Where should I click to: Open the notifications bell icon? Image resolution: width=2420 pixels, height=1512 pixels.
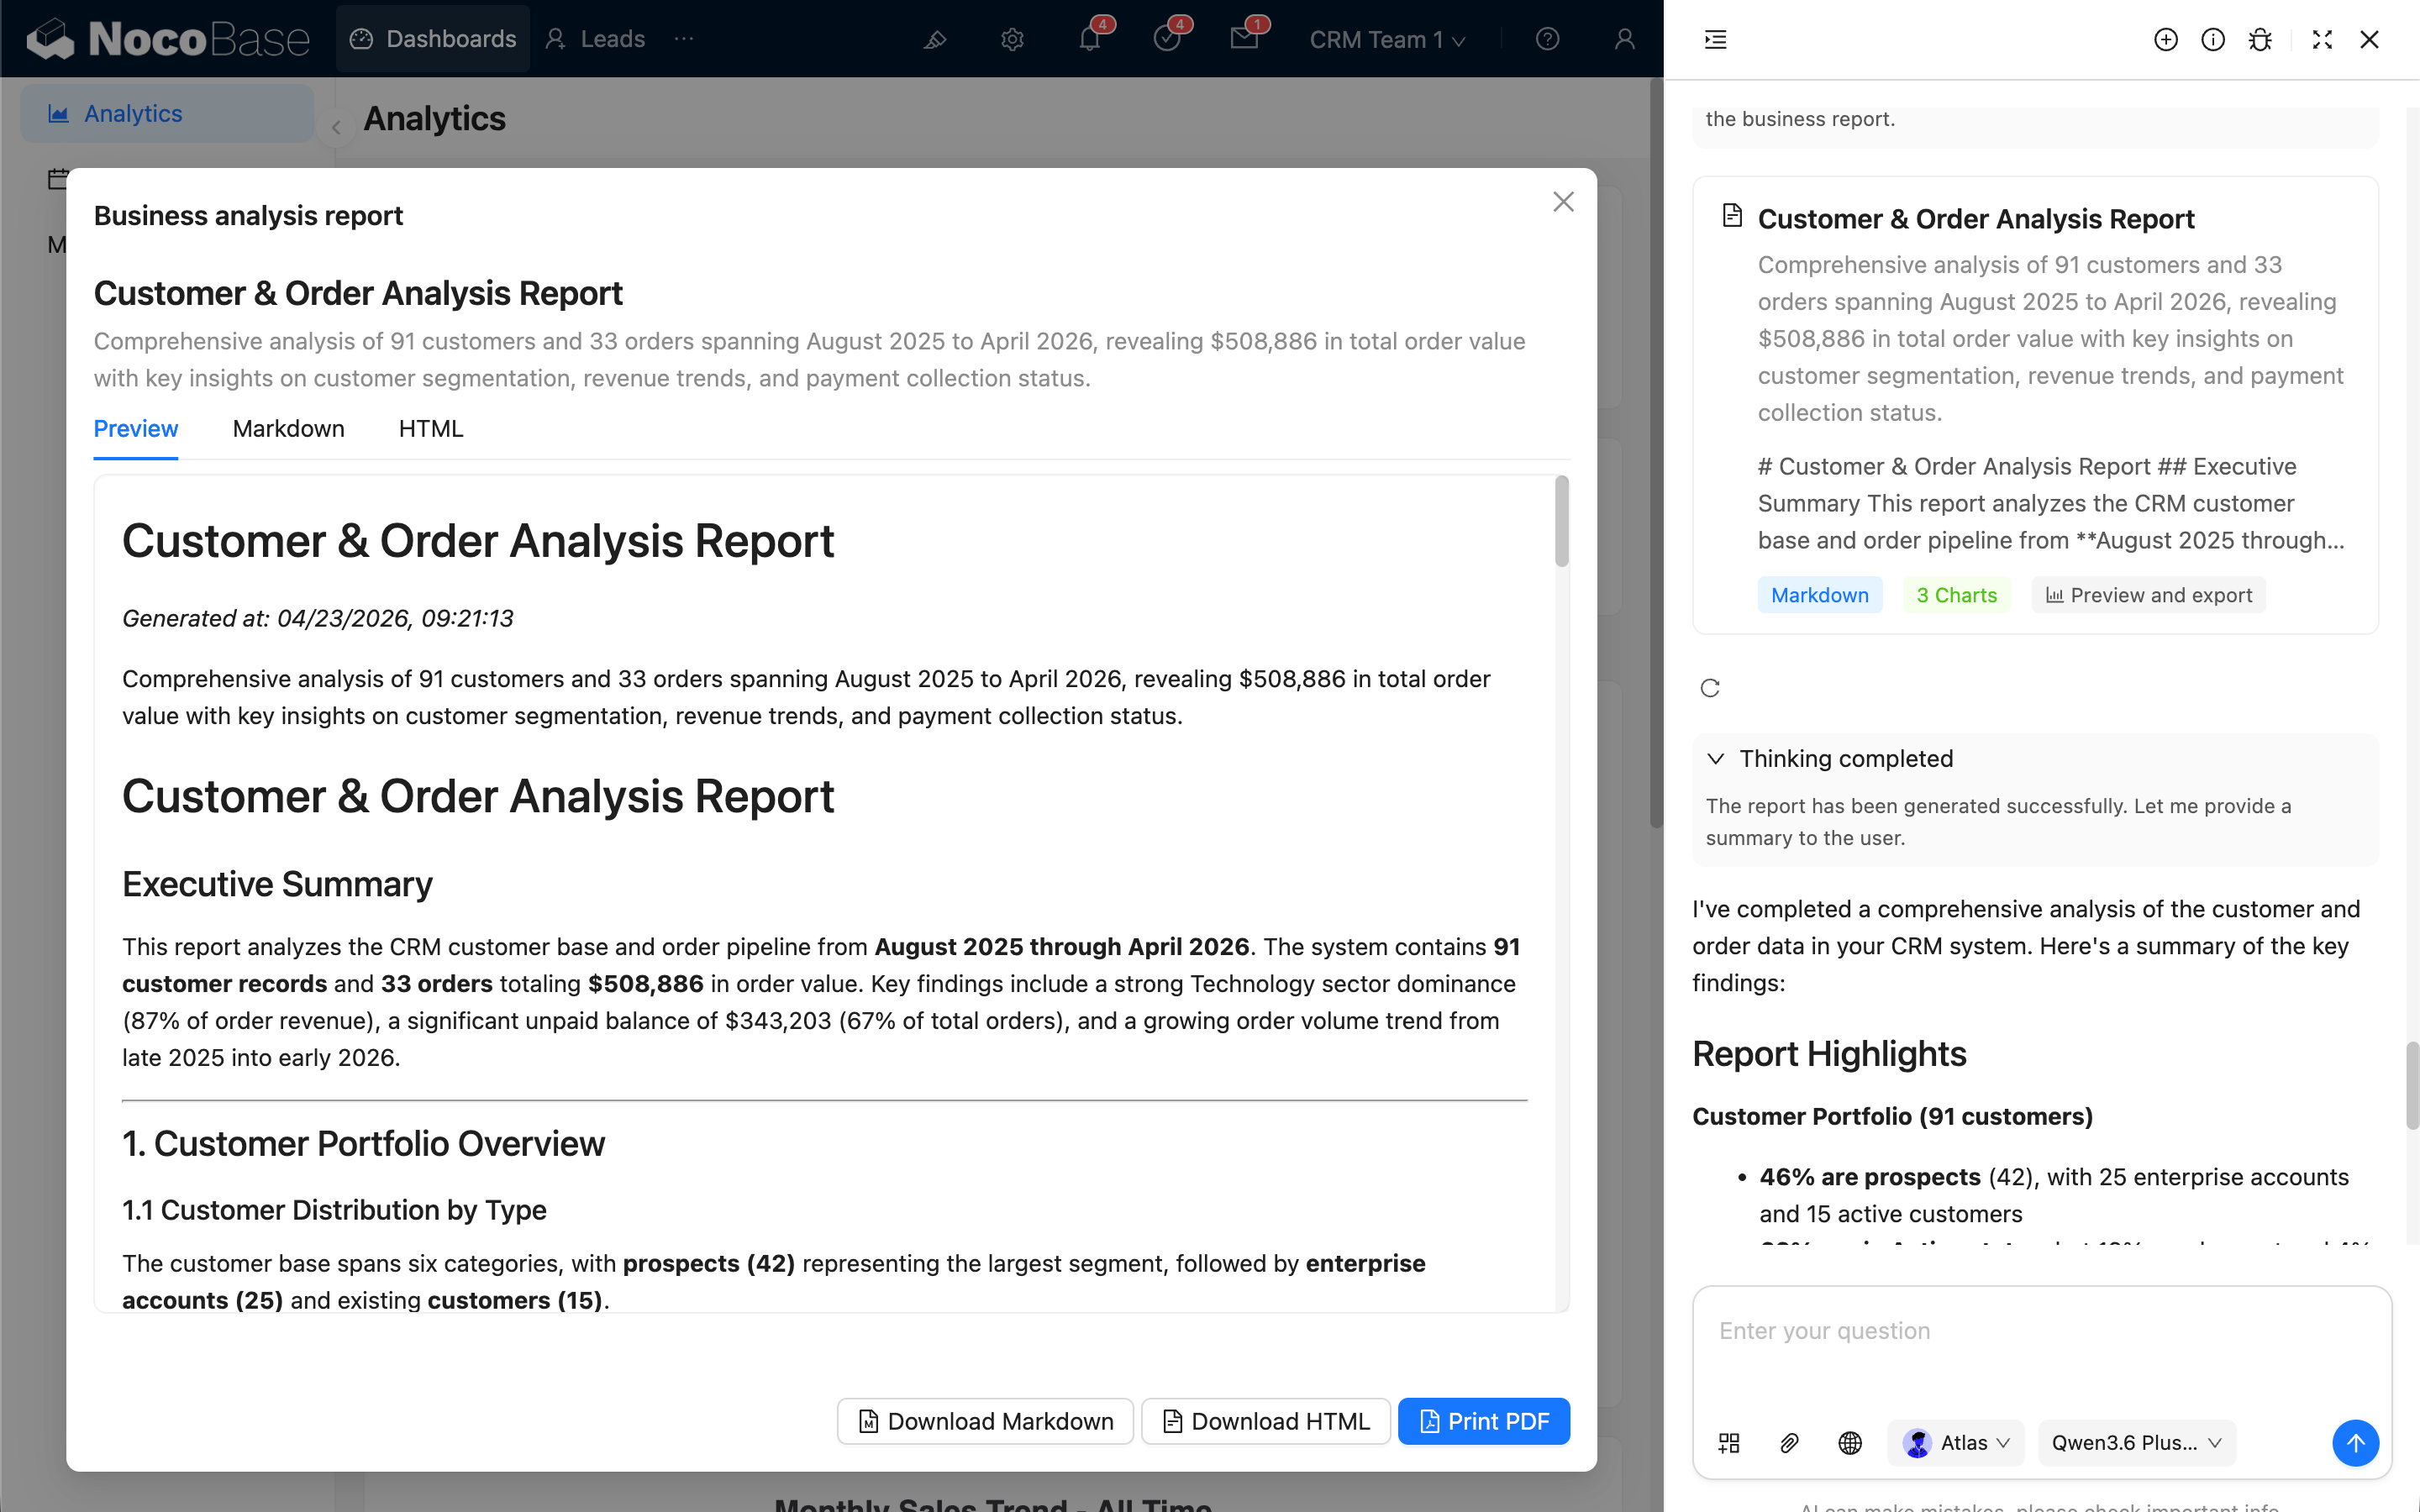pos(1089,39)
